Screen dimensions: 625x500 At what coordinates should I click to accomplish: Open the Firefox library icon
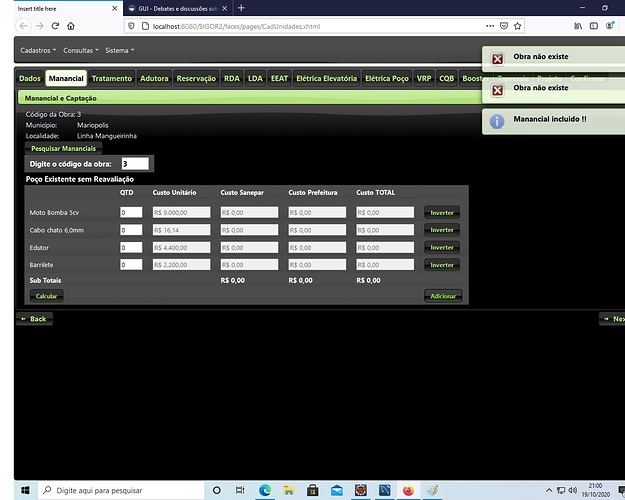pos(578,26)
